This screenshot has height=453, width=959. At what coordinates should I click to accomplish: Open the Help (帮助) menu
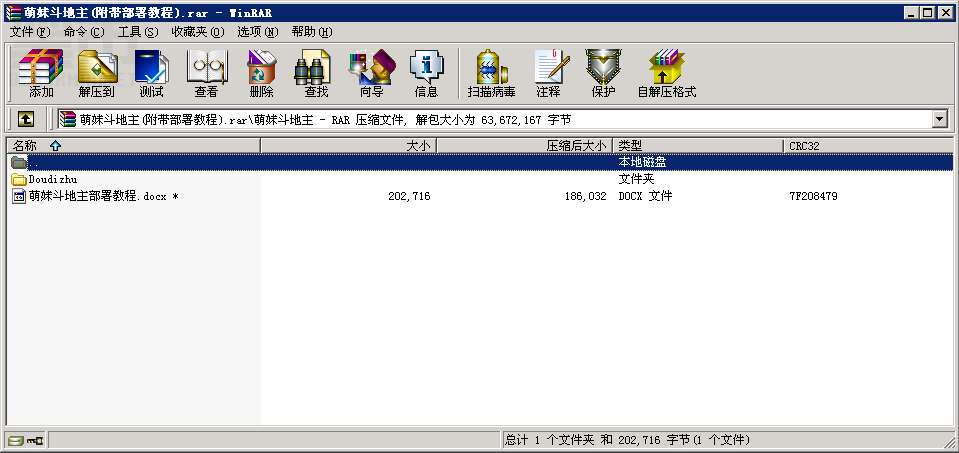pyautogui.click(x=311, y=32)
